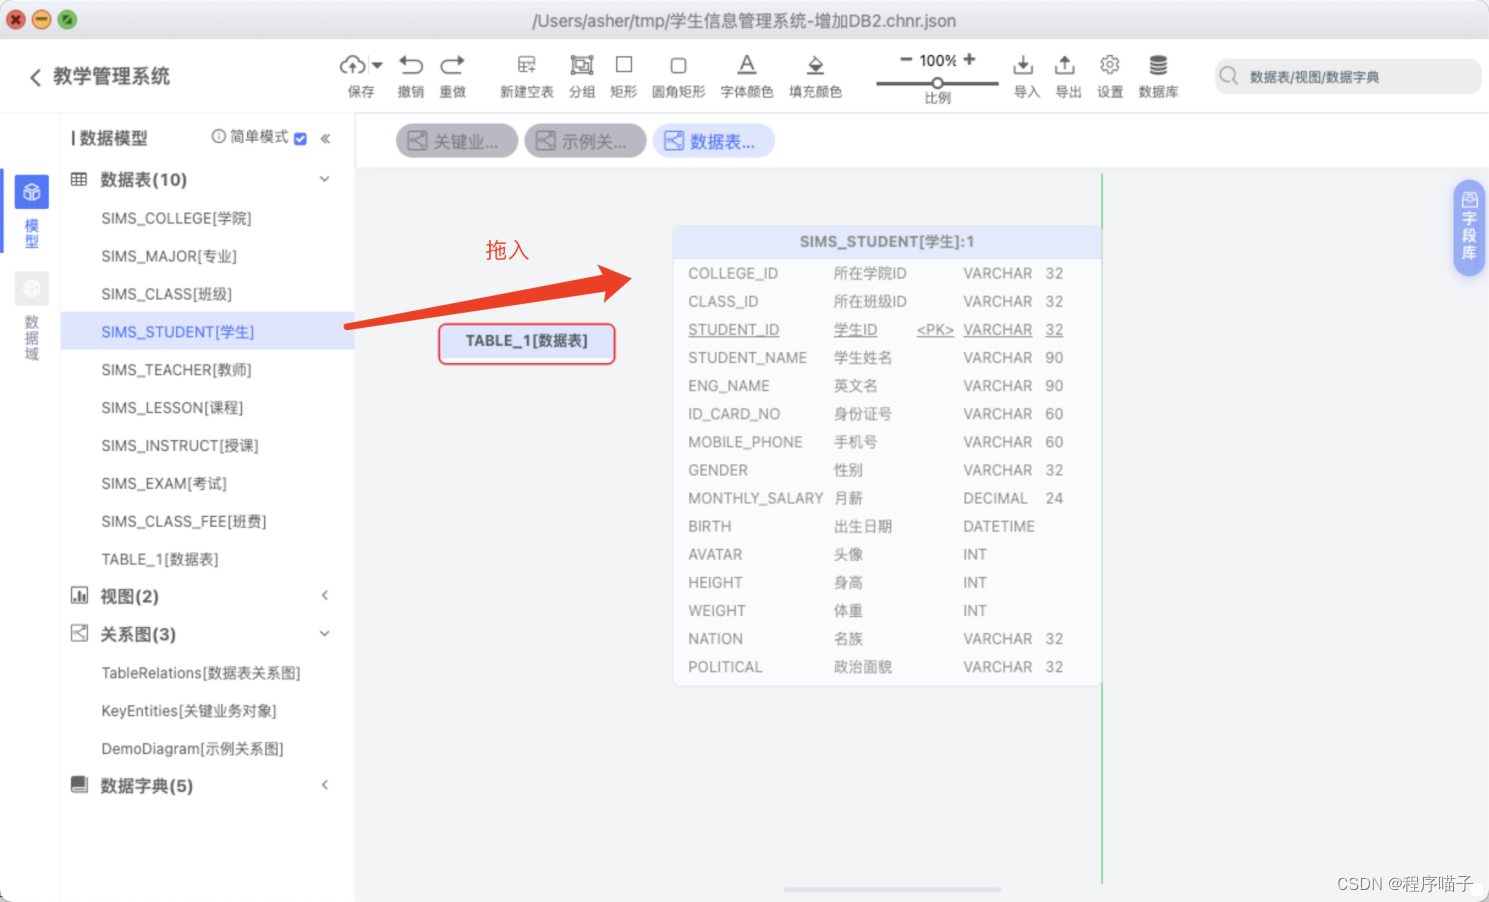Open the Save dropdown arrow

[x=377, y=65]
